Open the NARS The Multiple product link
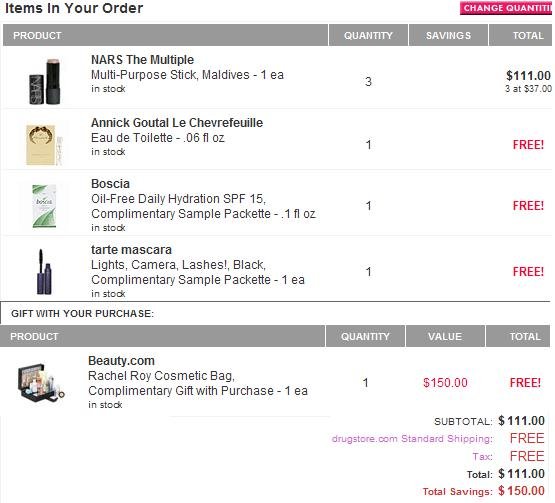Screen dimensions: 555x503 142,59
